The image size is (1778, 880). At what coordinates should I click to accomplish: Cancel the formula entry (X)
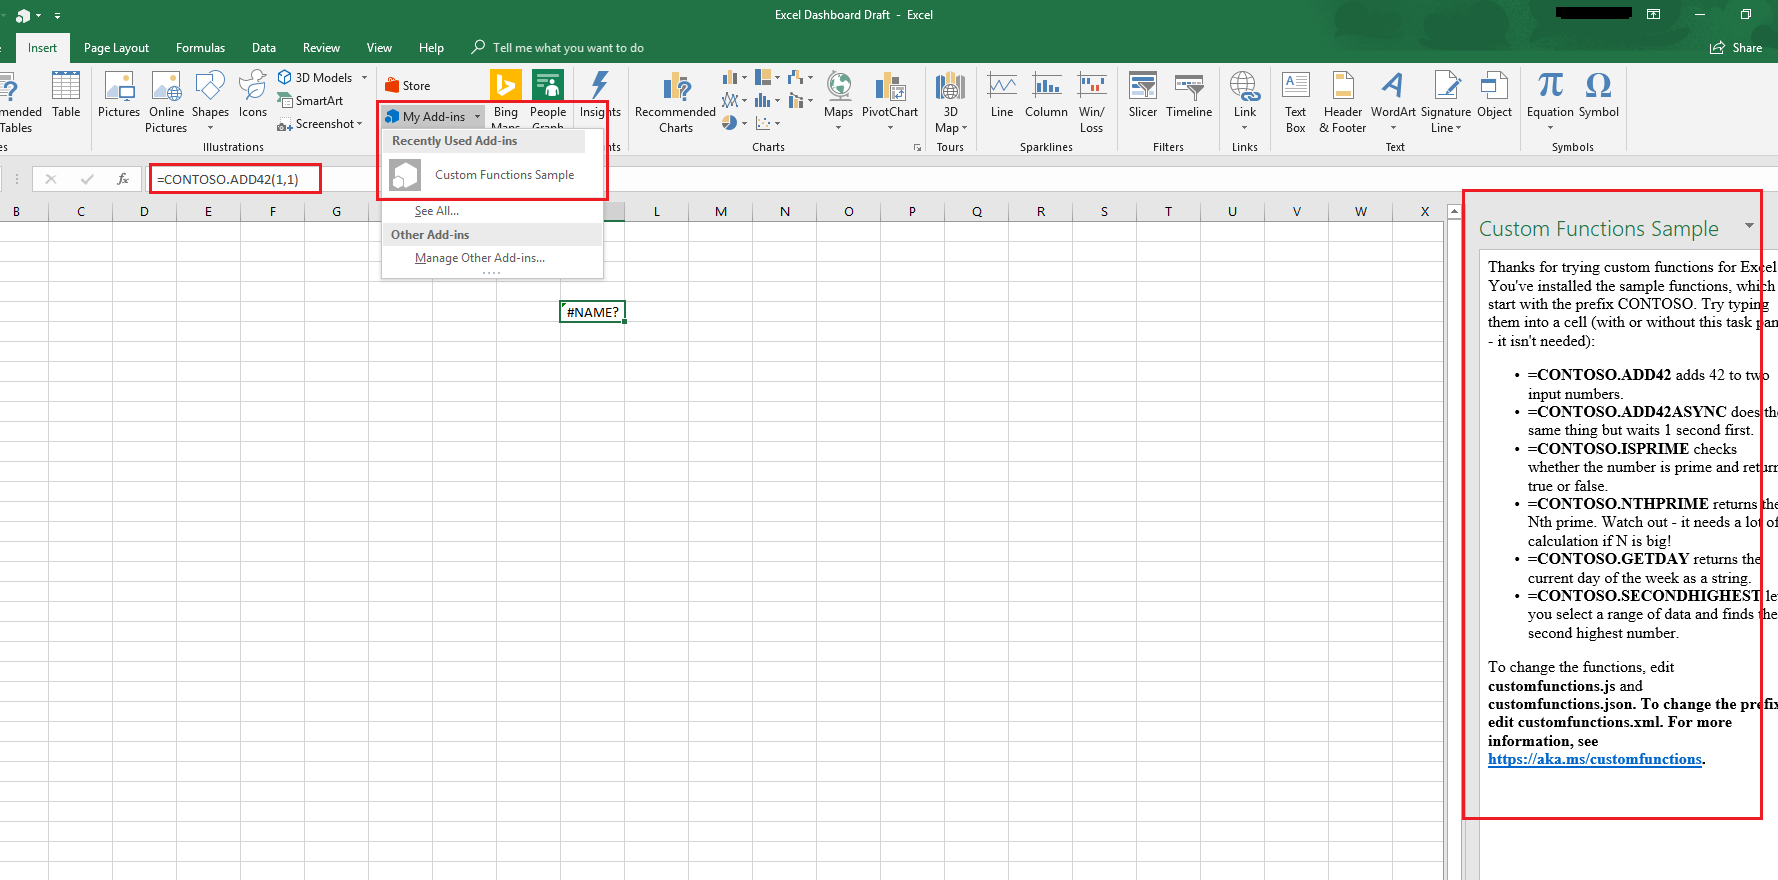(51, 179)
